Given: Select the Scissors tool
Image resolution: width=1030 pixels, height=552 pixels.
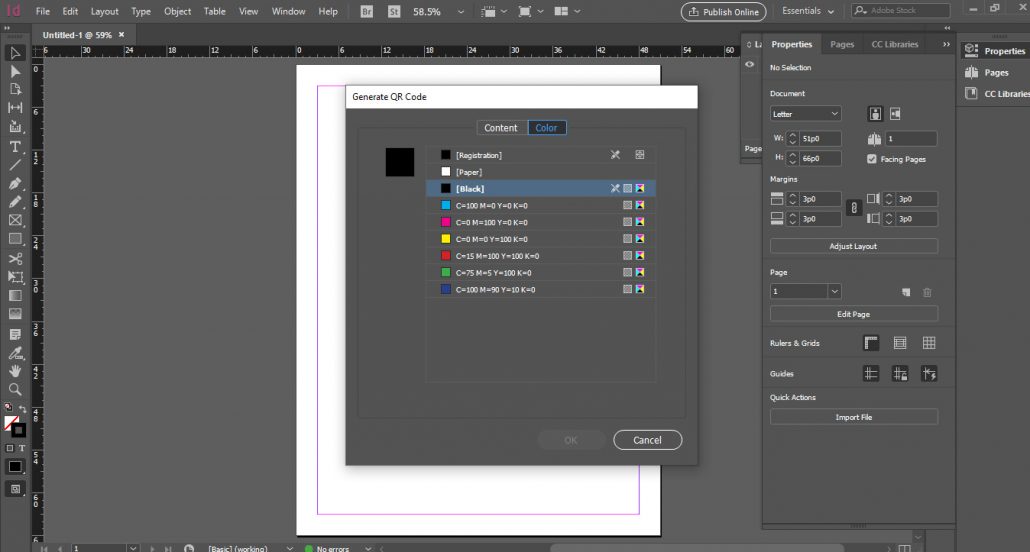Looking at the screenshot, I should click(15, 258).
